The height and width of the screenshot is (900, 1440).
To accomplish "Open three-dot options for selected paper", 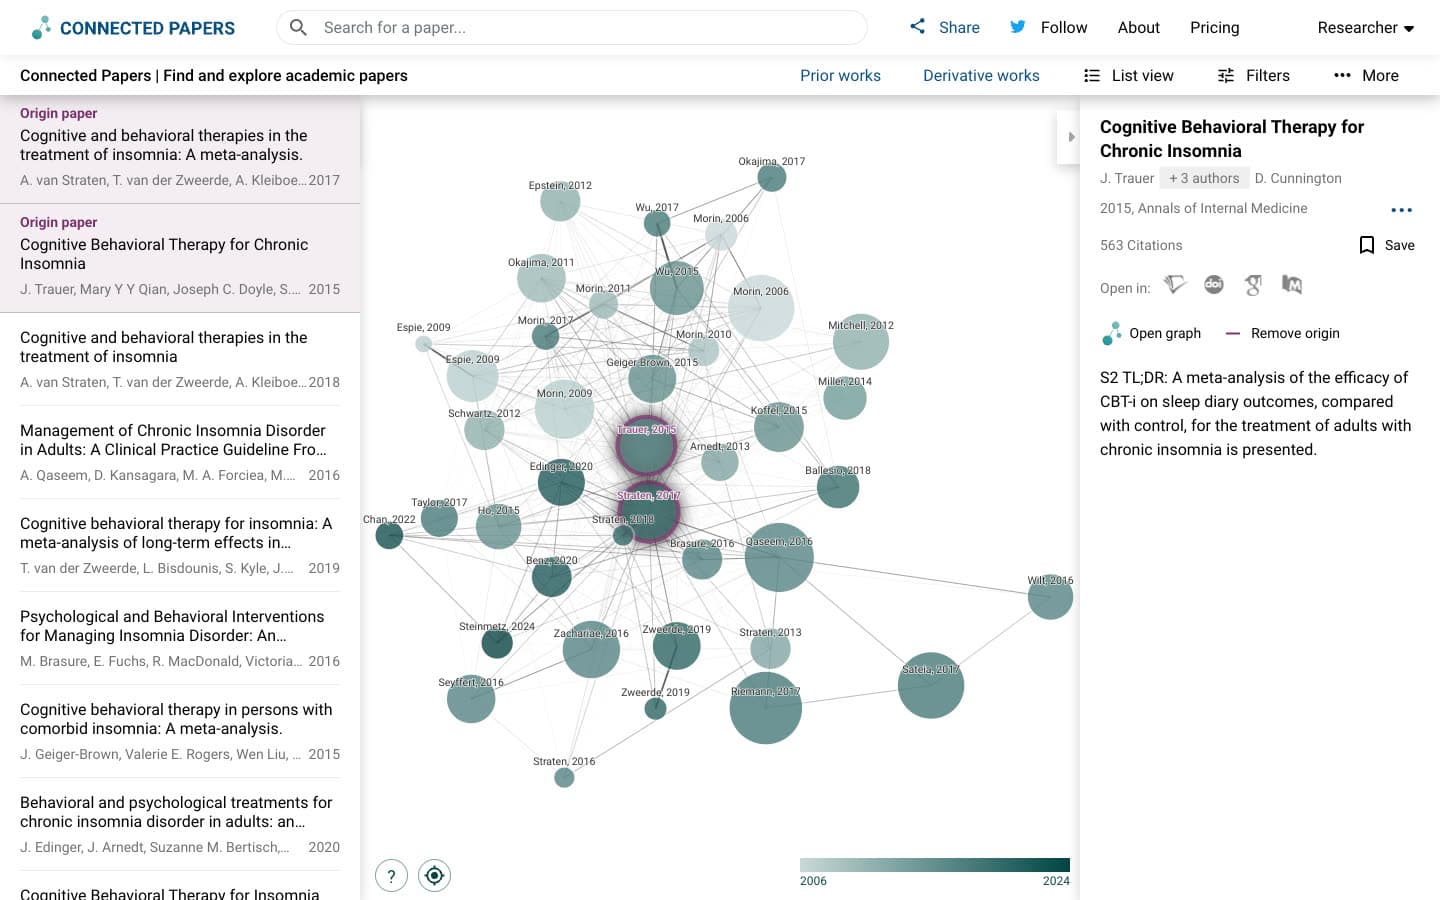I will point(1402,210).
